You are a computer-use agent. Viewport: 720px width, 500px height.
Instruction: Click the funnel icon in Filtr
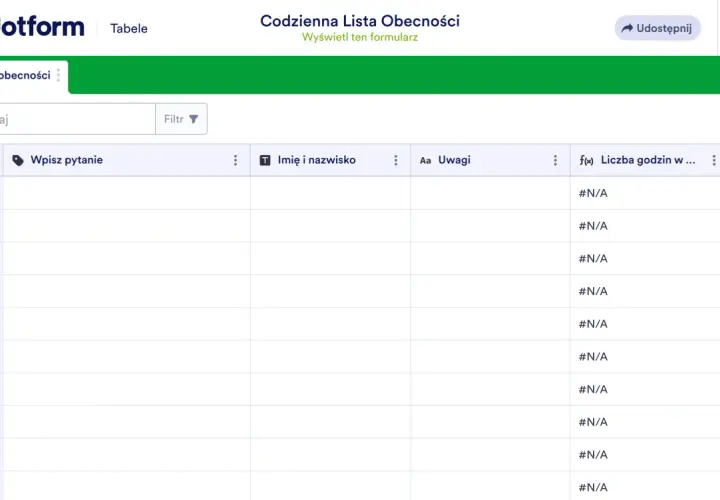click(194, 119)
